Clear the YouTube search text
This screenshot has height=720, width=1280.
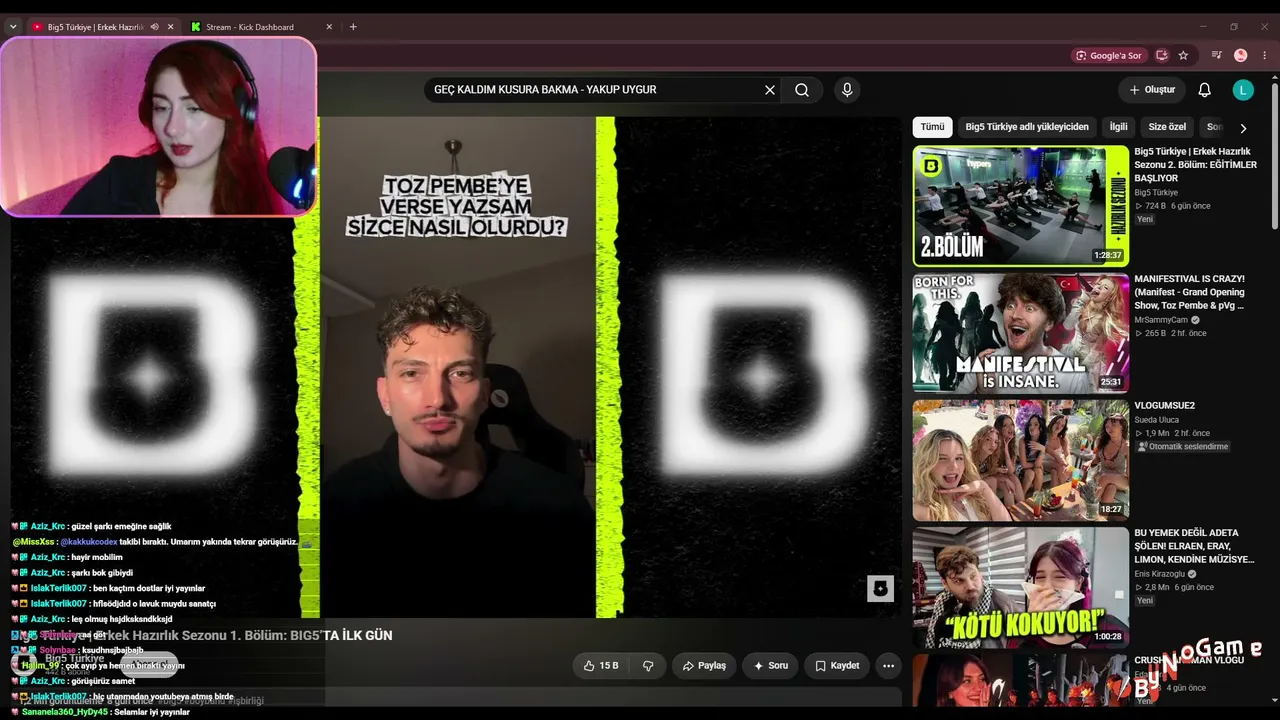point(770,90)
